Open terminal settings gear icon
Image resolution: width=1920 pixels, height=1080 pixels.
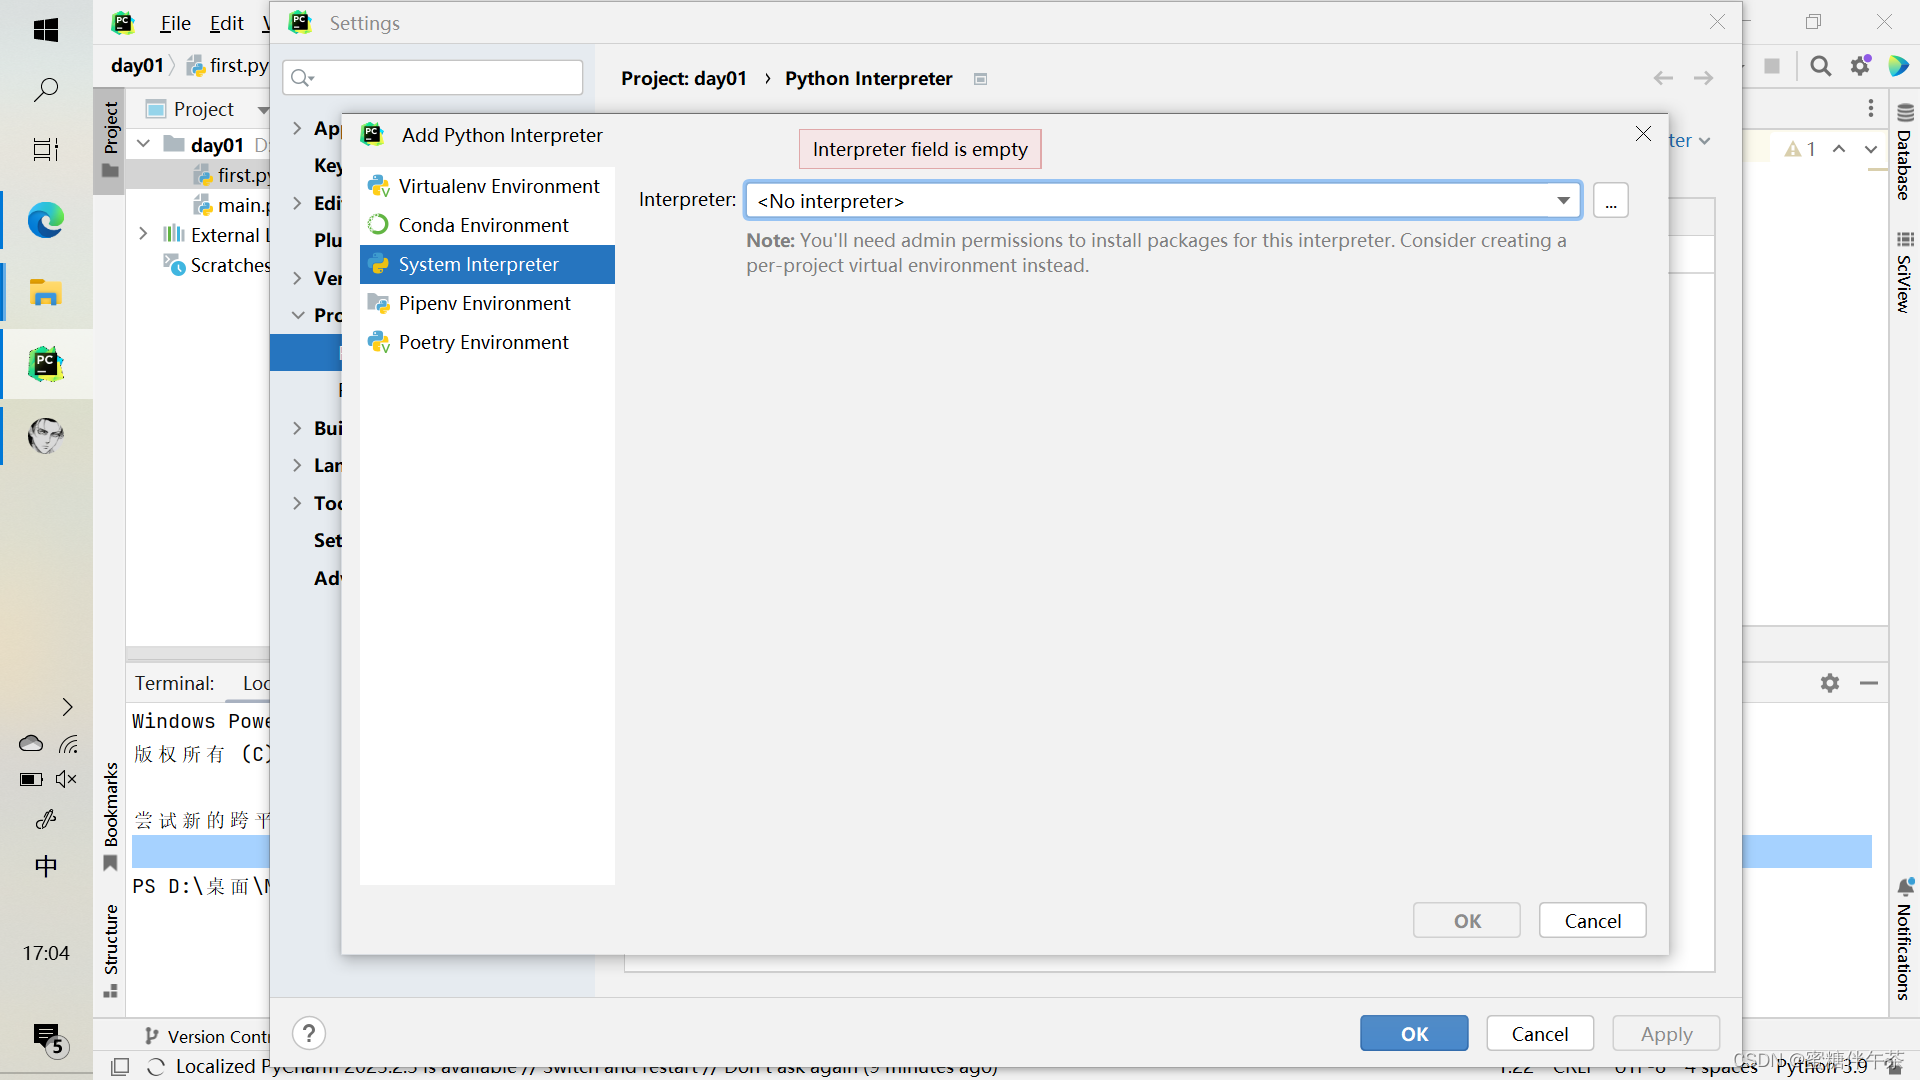point(1829,683)
